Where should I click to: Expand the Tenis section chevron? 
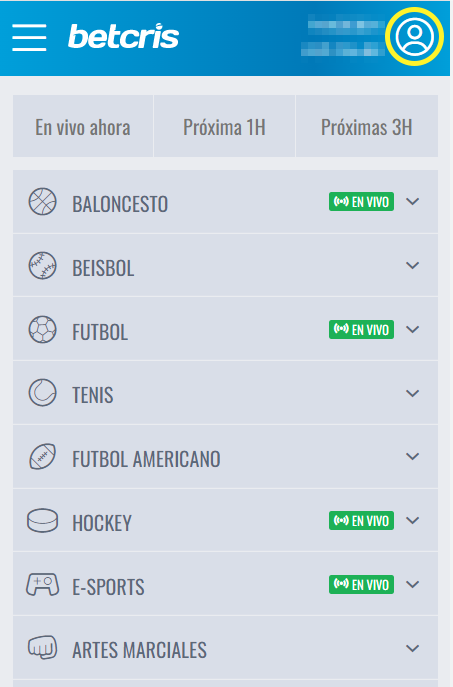pos(413,393)
